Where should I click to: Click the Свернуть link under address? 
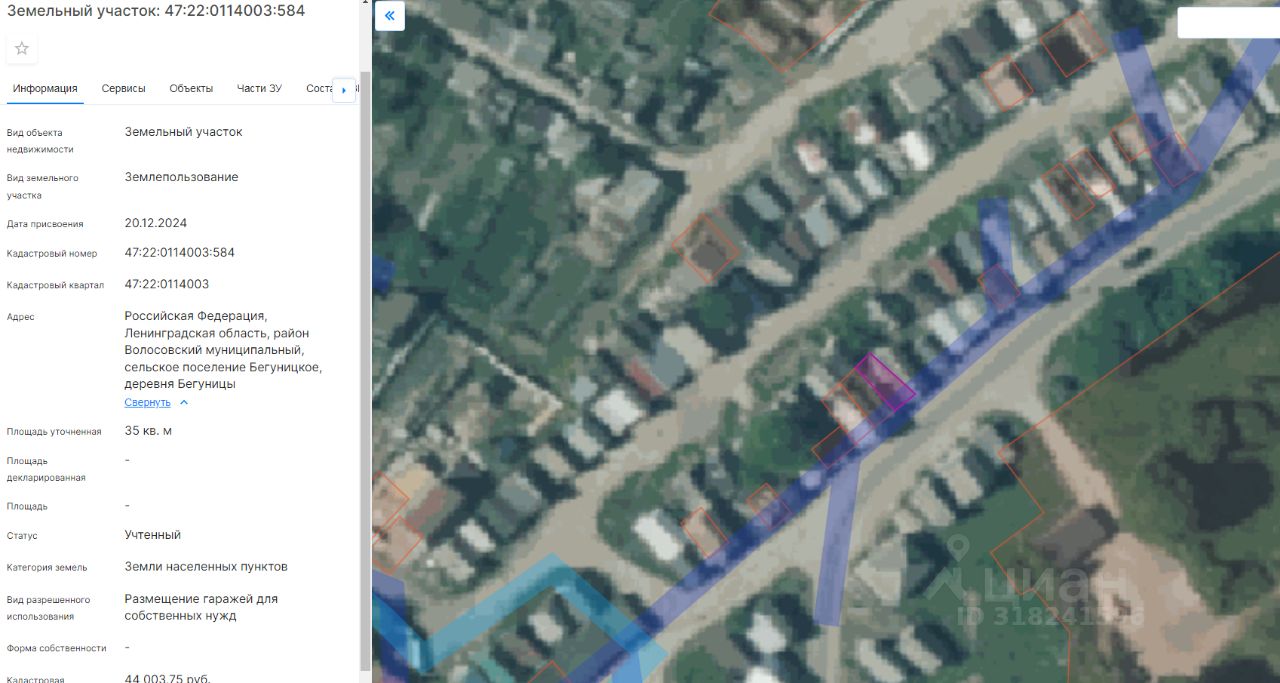coord(147,403)
